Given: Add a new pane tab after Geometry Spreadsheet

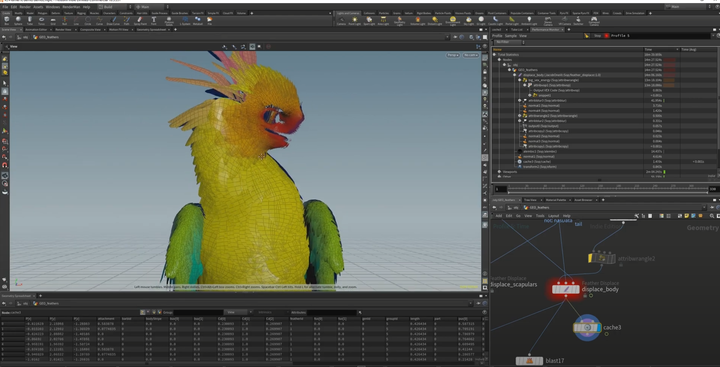Looking at the screenshot, I should coord(175,29).
